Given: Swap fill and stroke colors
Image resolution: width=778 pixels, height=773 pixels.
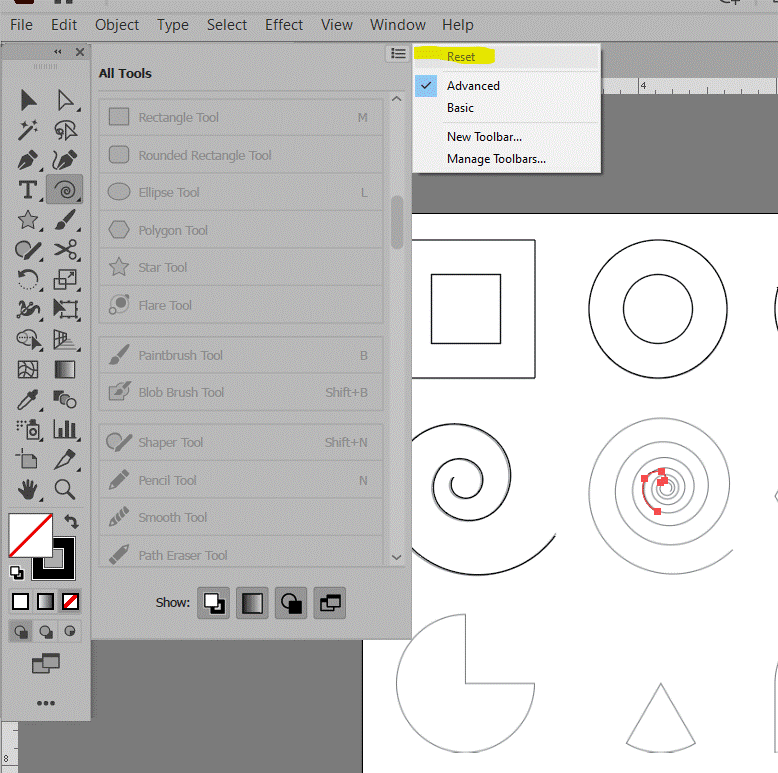Looking at the screenshot, I should (71, 522).
